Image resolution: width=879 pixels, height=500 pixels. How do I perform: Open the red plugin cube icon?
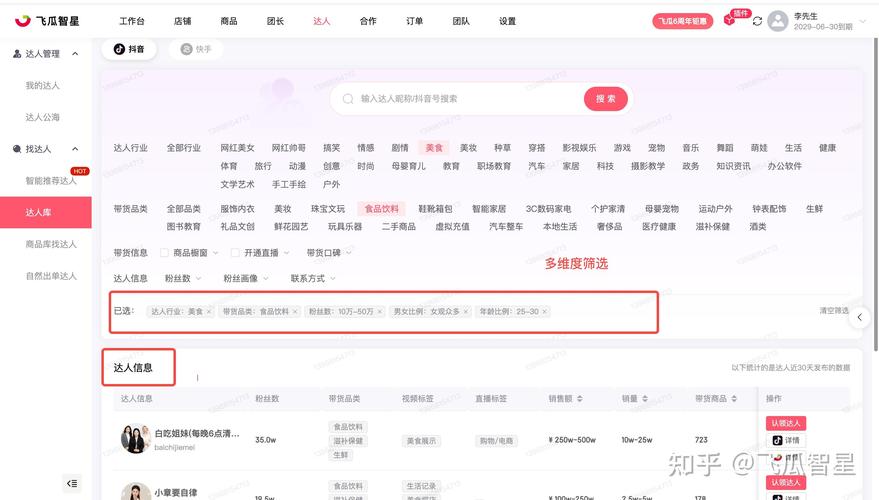[x=729, y=20]
